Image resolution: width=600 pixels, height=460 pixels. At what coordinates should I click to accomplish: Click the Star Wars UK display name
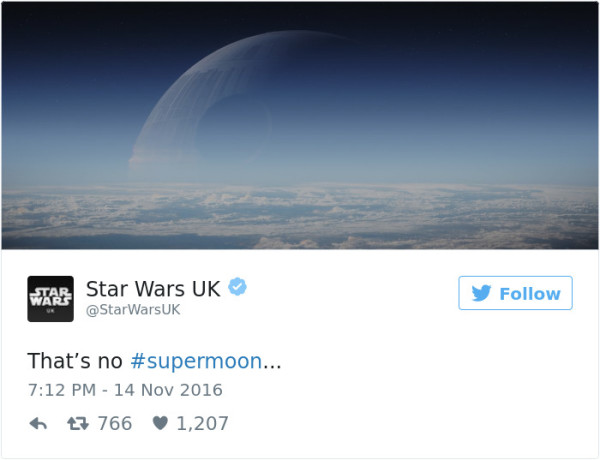click(153, 289)
